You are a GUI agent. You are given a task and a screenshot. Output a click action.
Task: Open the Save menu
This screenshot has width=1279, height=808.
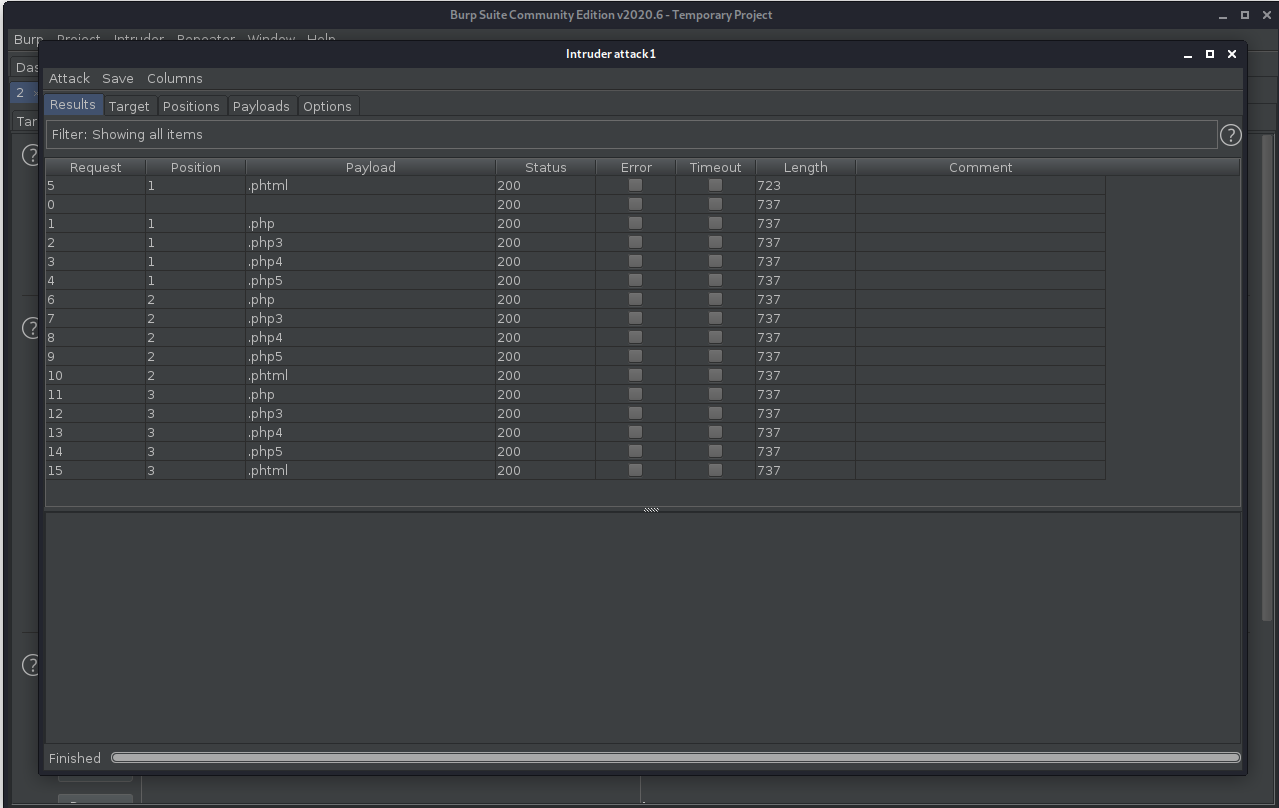pos(118,78)
